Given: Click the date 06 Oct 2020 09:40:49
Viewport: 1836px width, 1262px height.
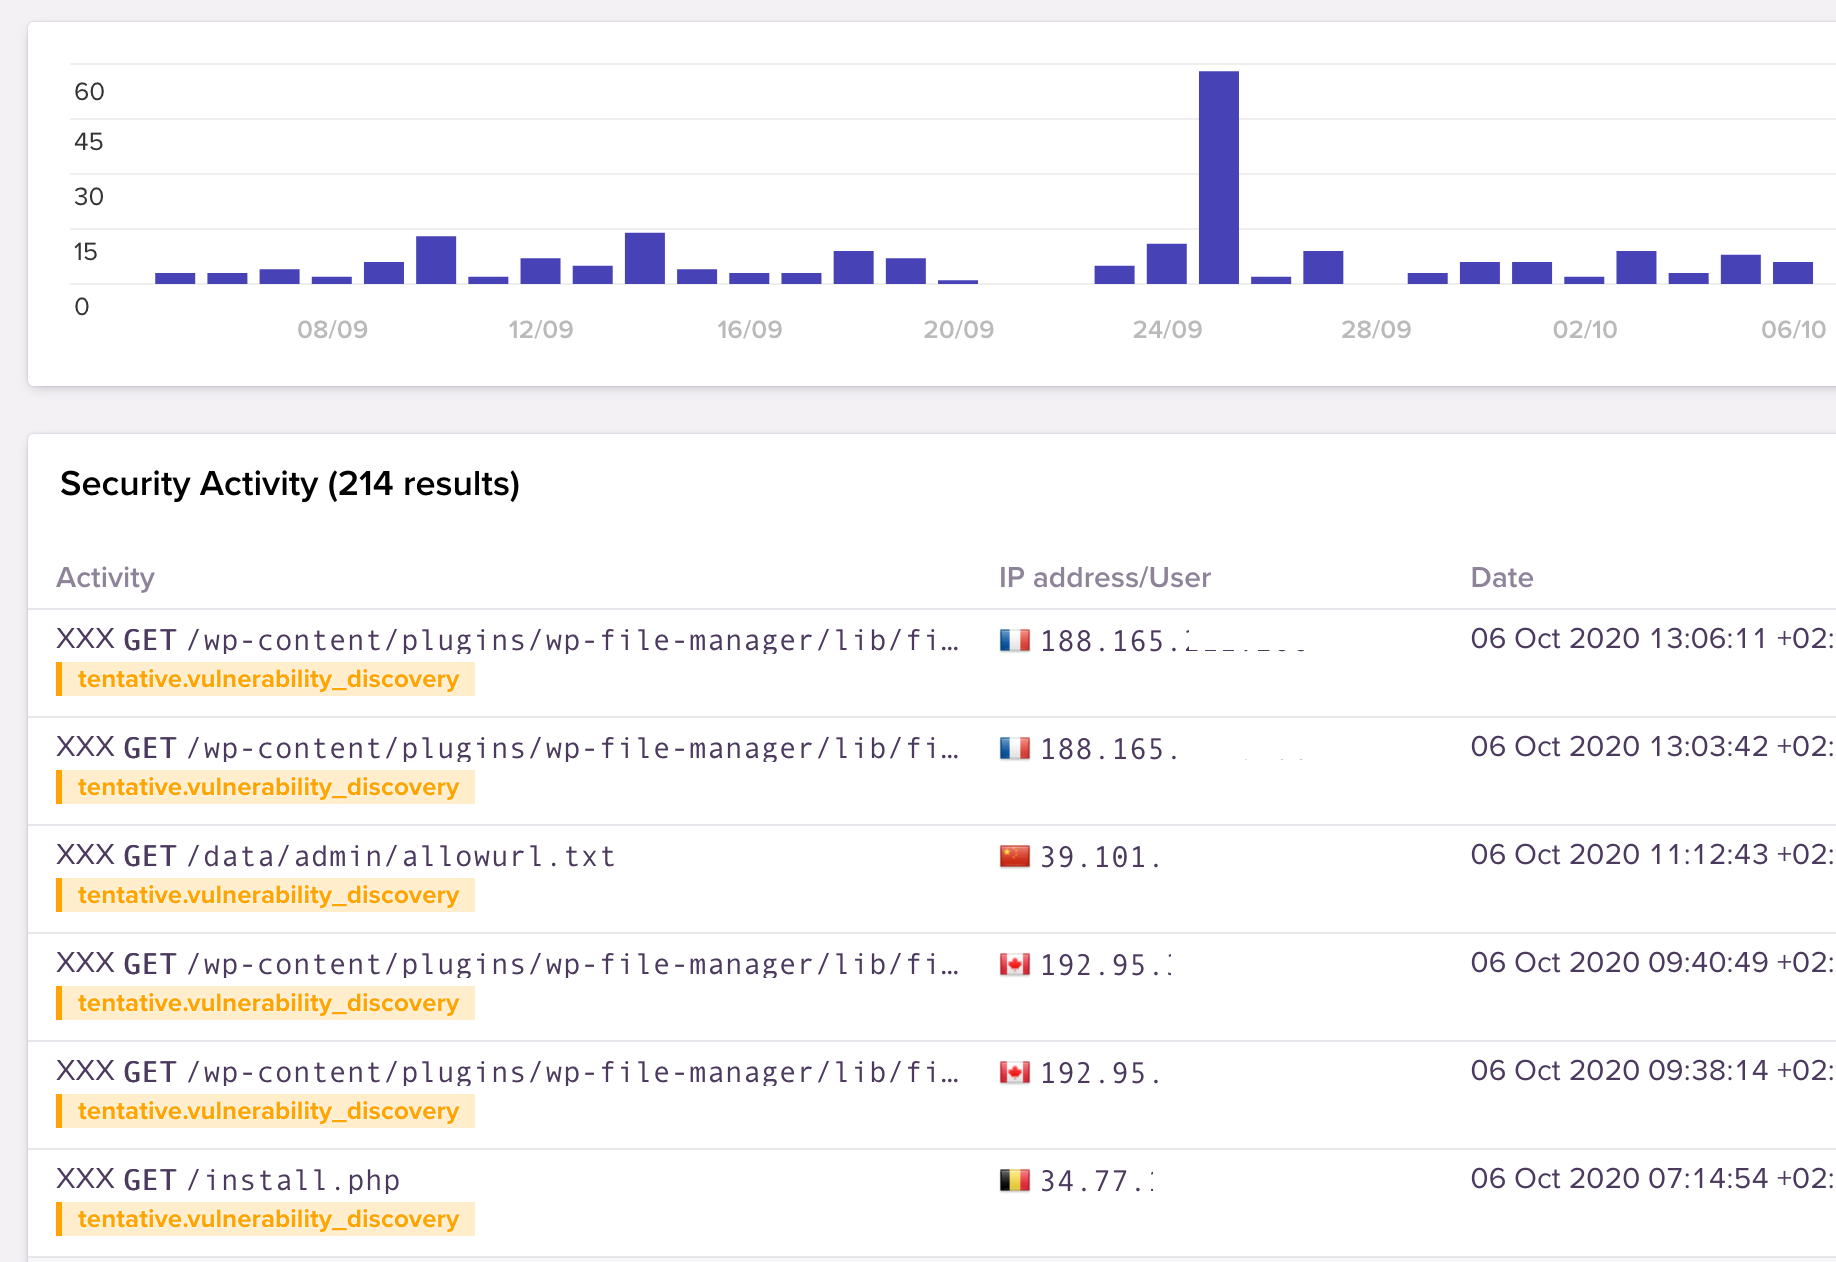Looking at the screenshot, I should coord(1652,962).
